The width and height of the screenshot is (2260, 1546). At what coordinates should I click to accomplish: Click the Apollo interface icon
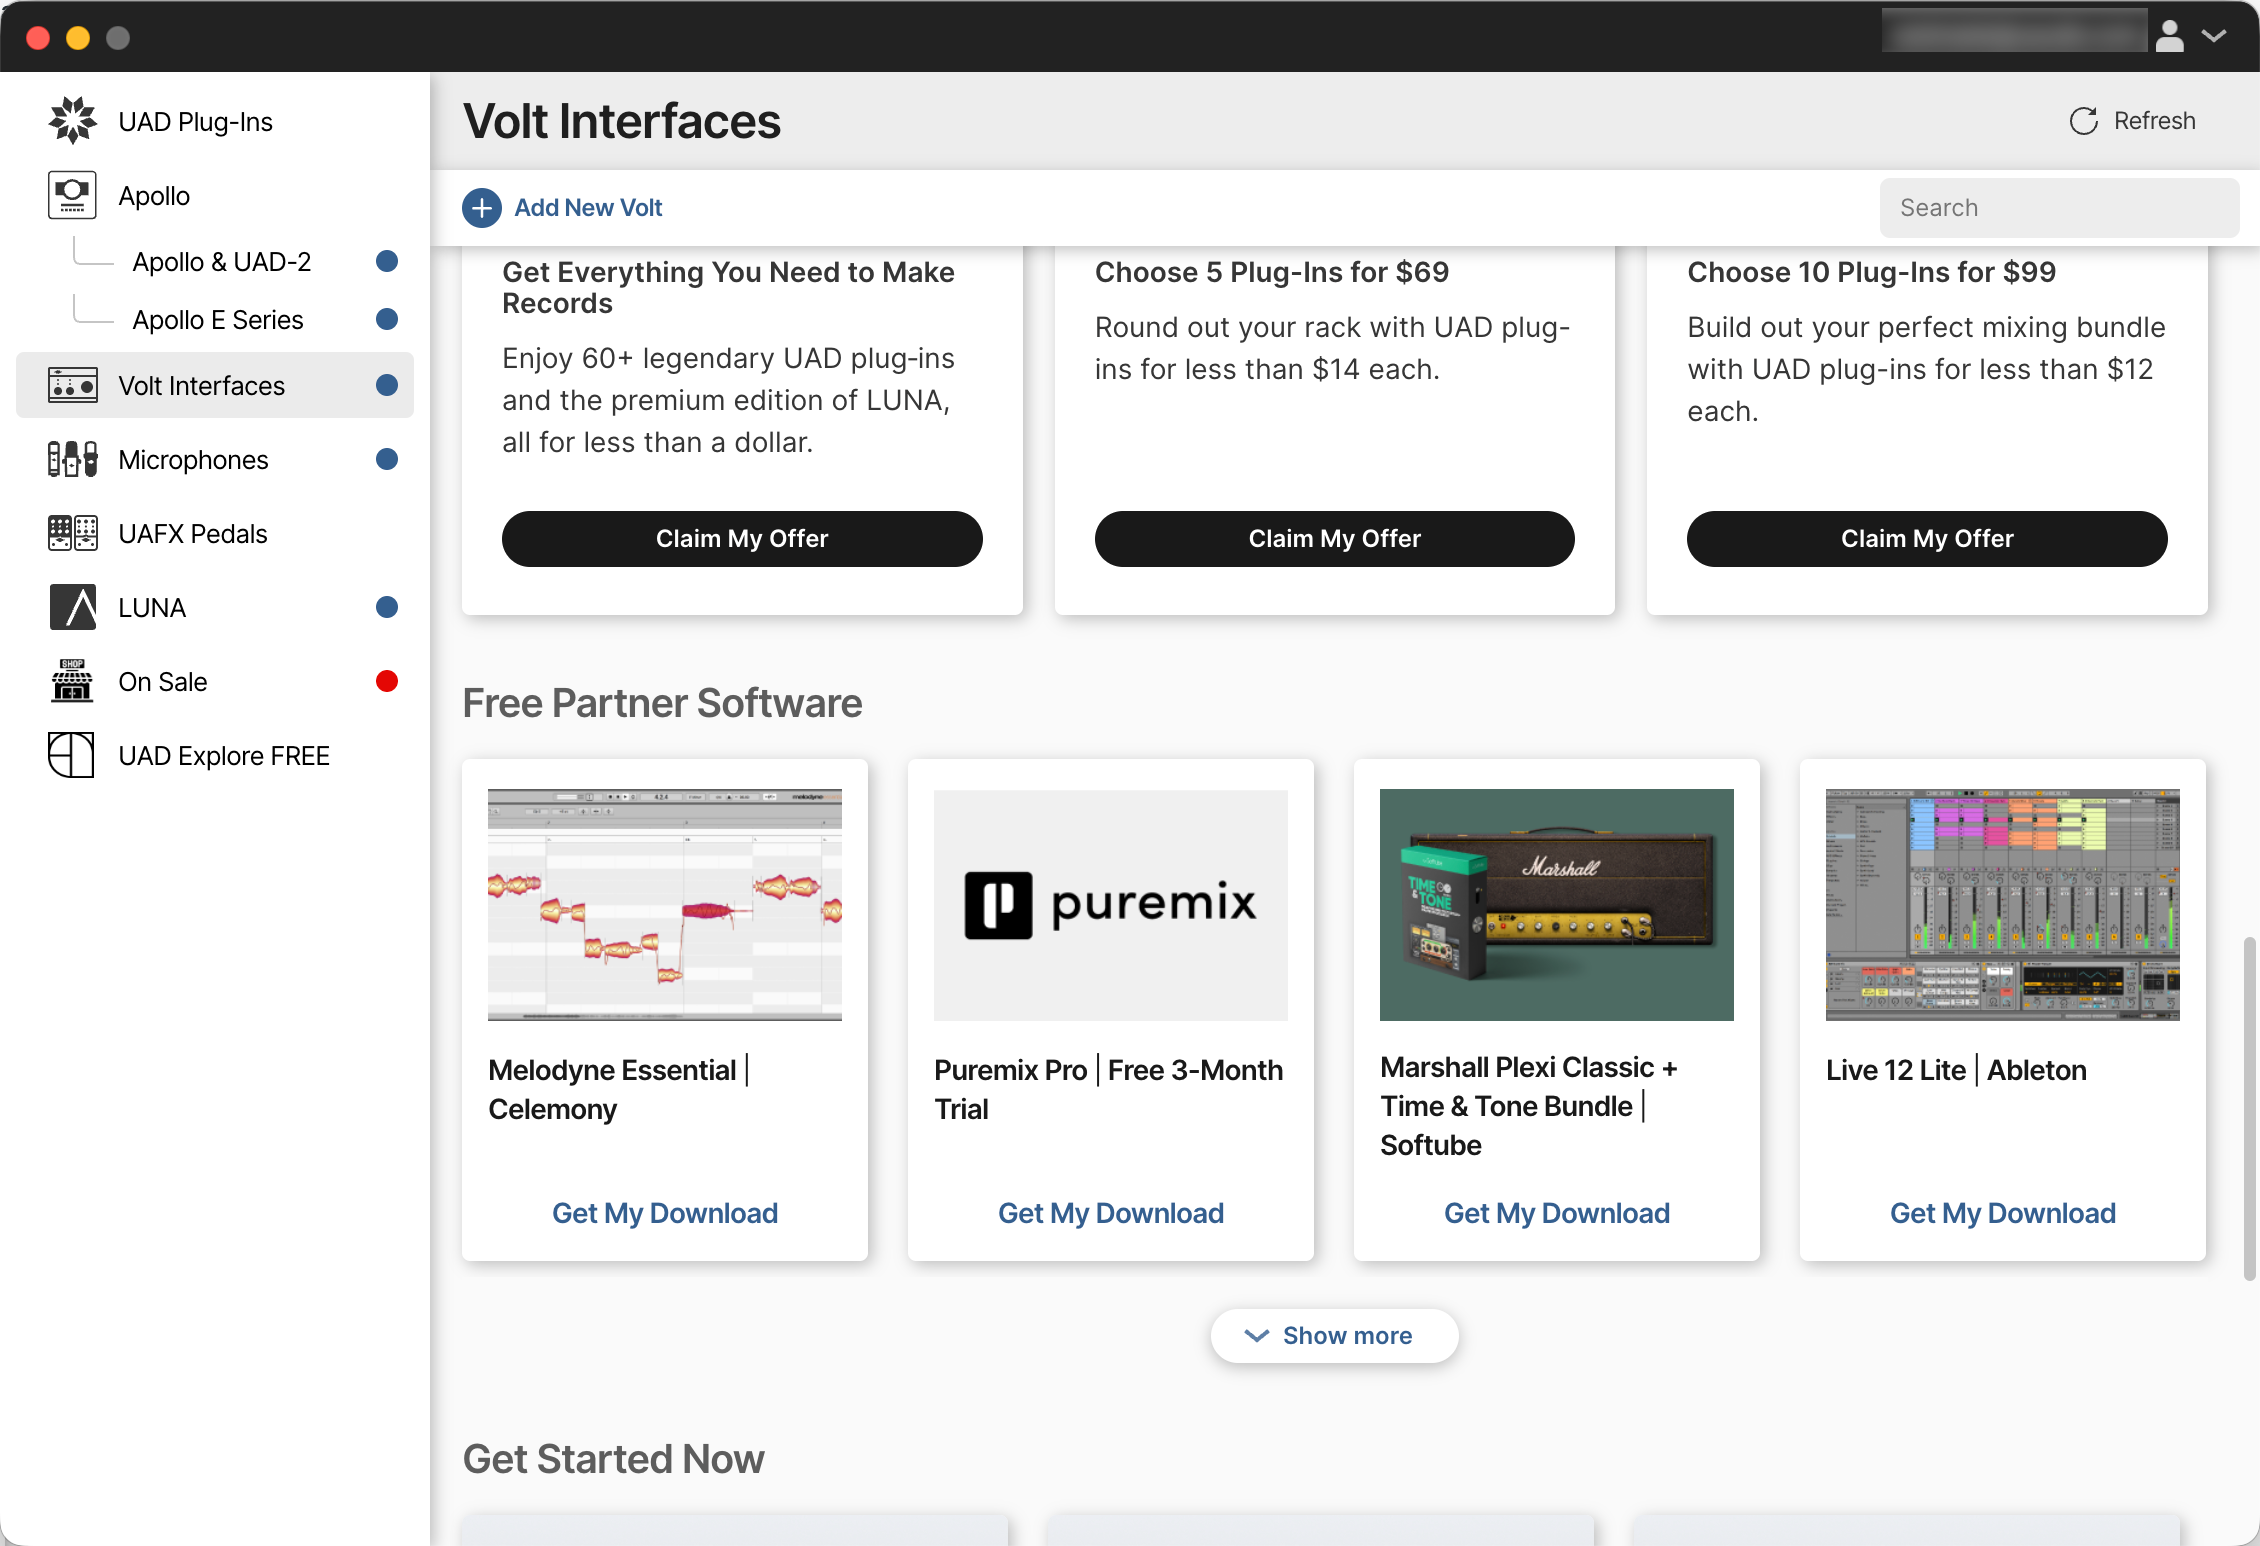[73, 195]
